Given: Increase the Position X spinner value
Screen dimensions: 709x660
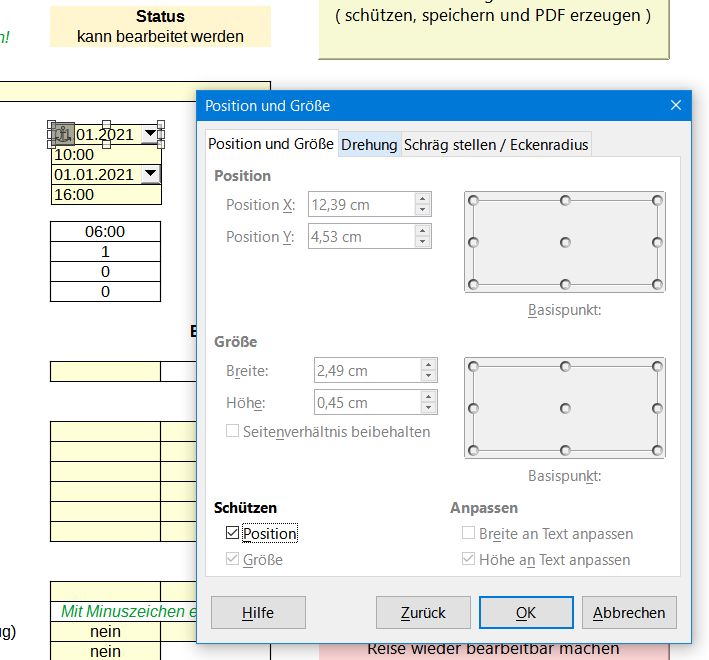Looking at the screenshot, I should click(423, 198).
